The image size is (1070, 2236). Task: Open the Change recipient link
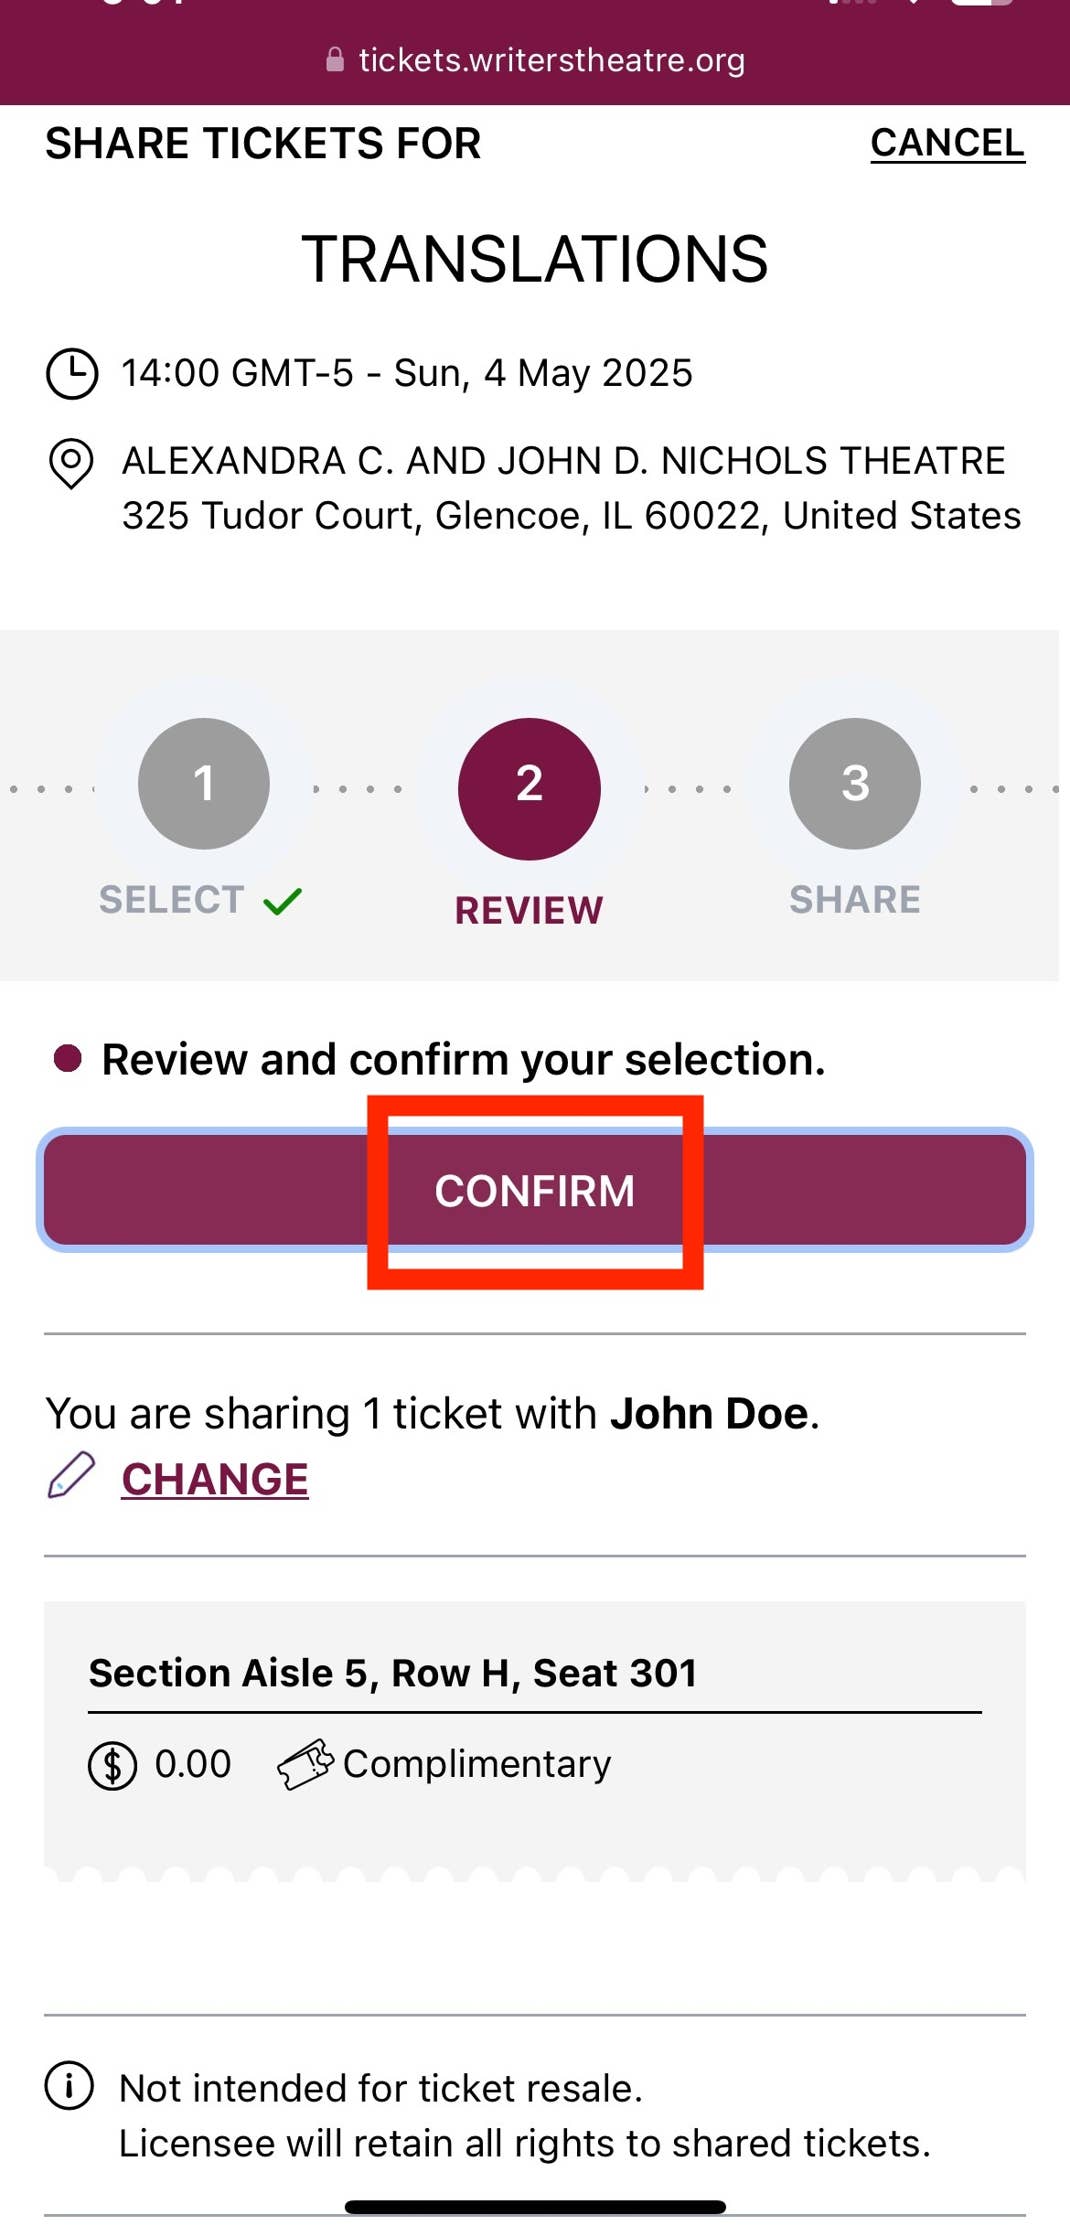[x=215, y=1479]
